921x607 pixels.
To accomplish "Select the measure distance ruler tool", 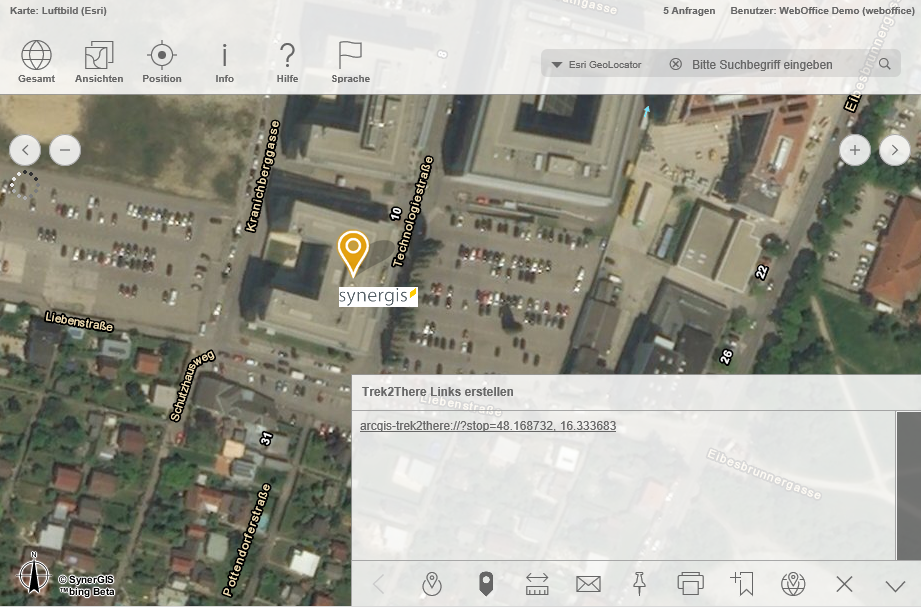I will (x=537, y=584).
